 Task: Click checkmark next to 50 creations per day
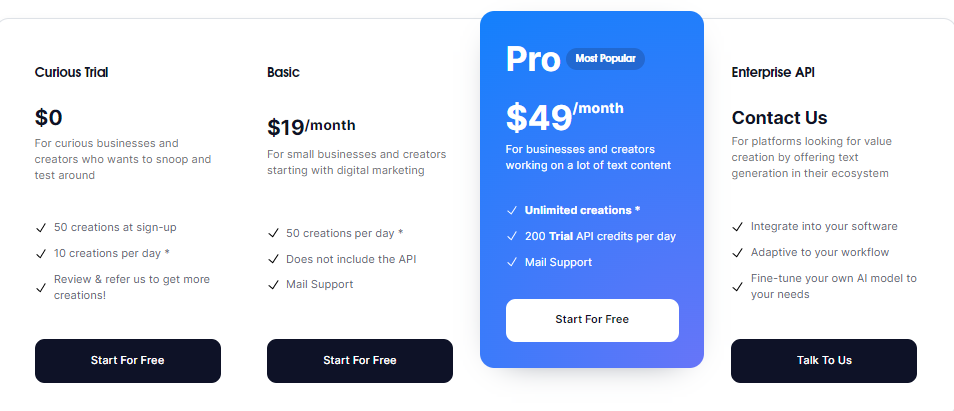point(273,233)
